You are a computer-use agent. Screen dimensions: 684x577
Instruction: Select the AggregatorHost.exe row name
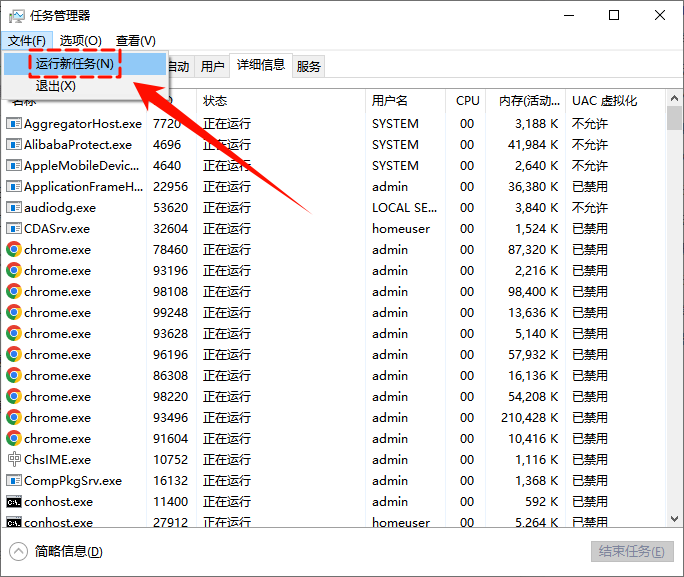[x=83, y=124]
